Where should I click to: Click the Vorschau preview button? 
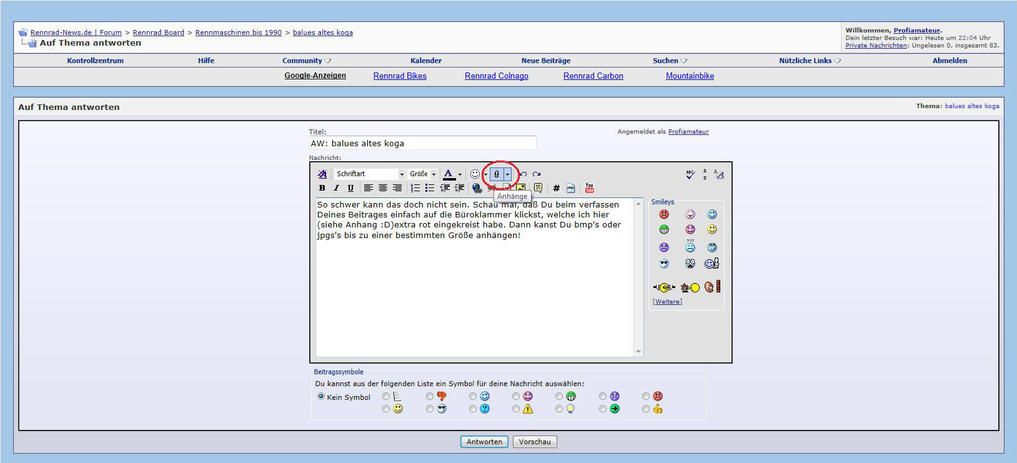[x=535, y=442]
